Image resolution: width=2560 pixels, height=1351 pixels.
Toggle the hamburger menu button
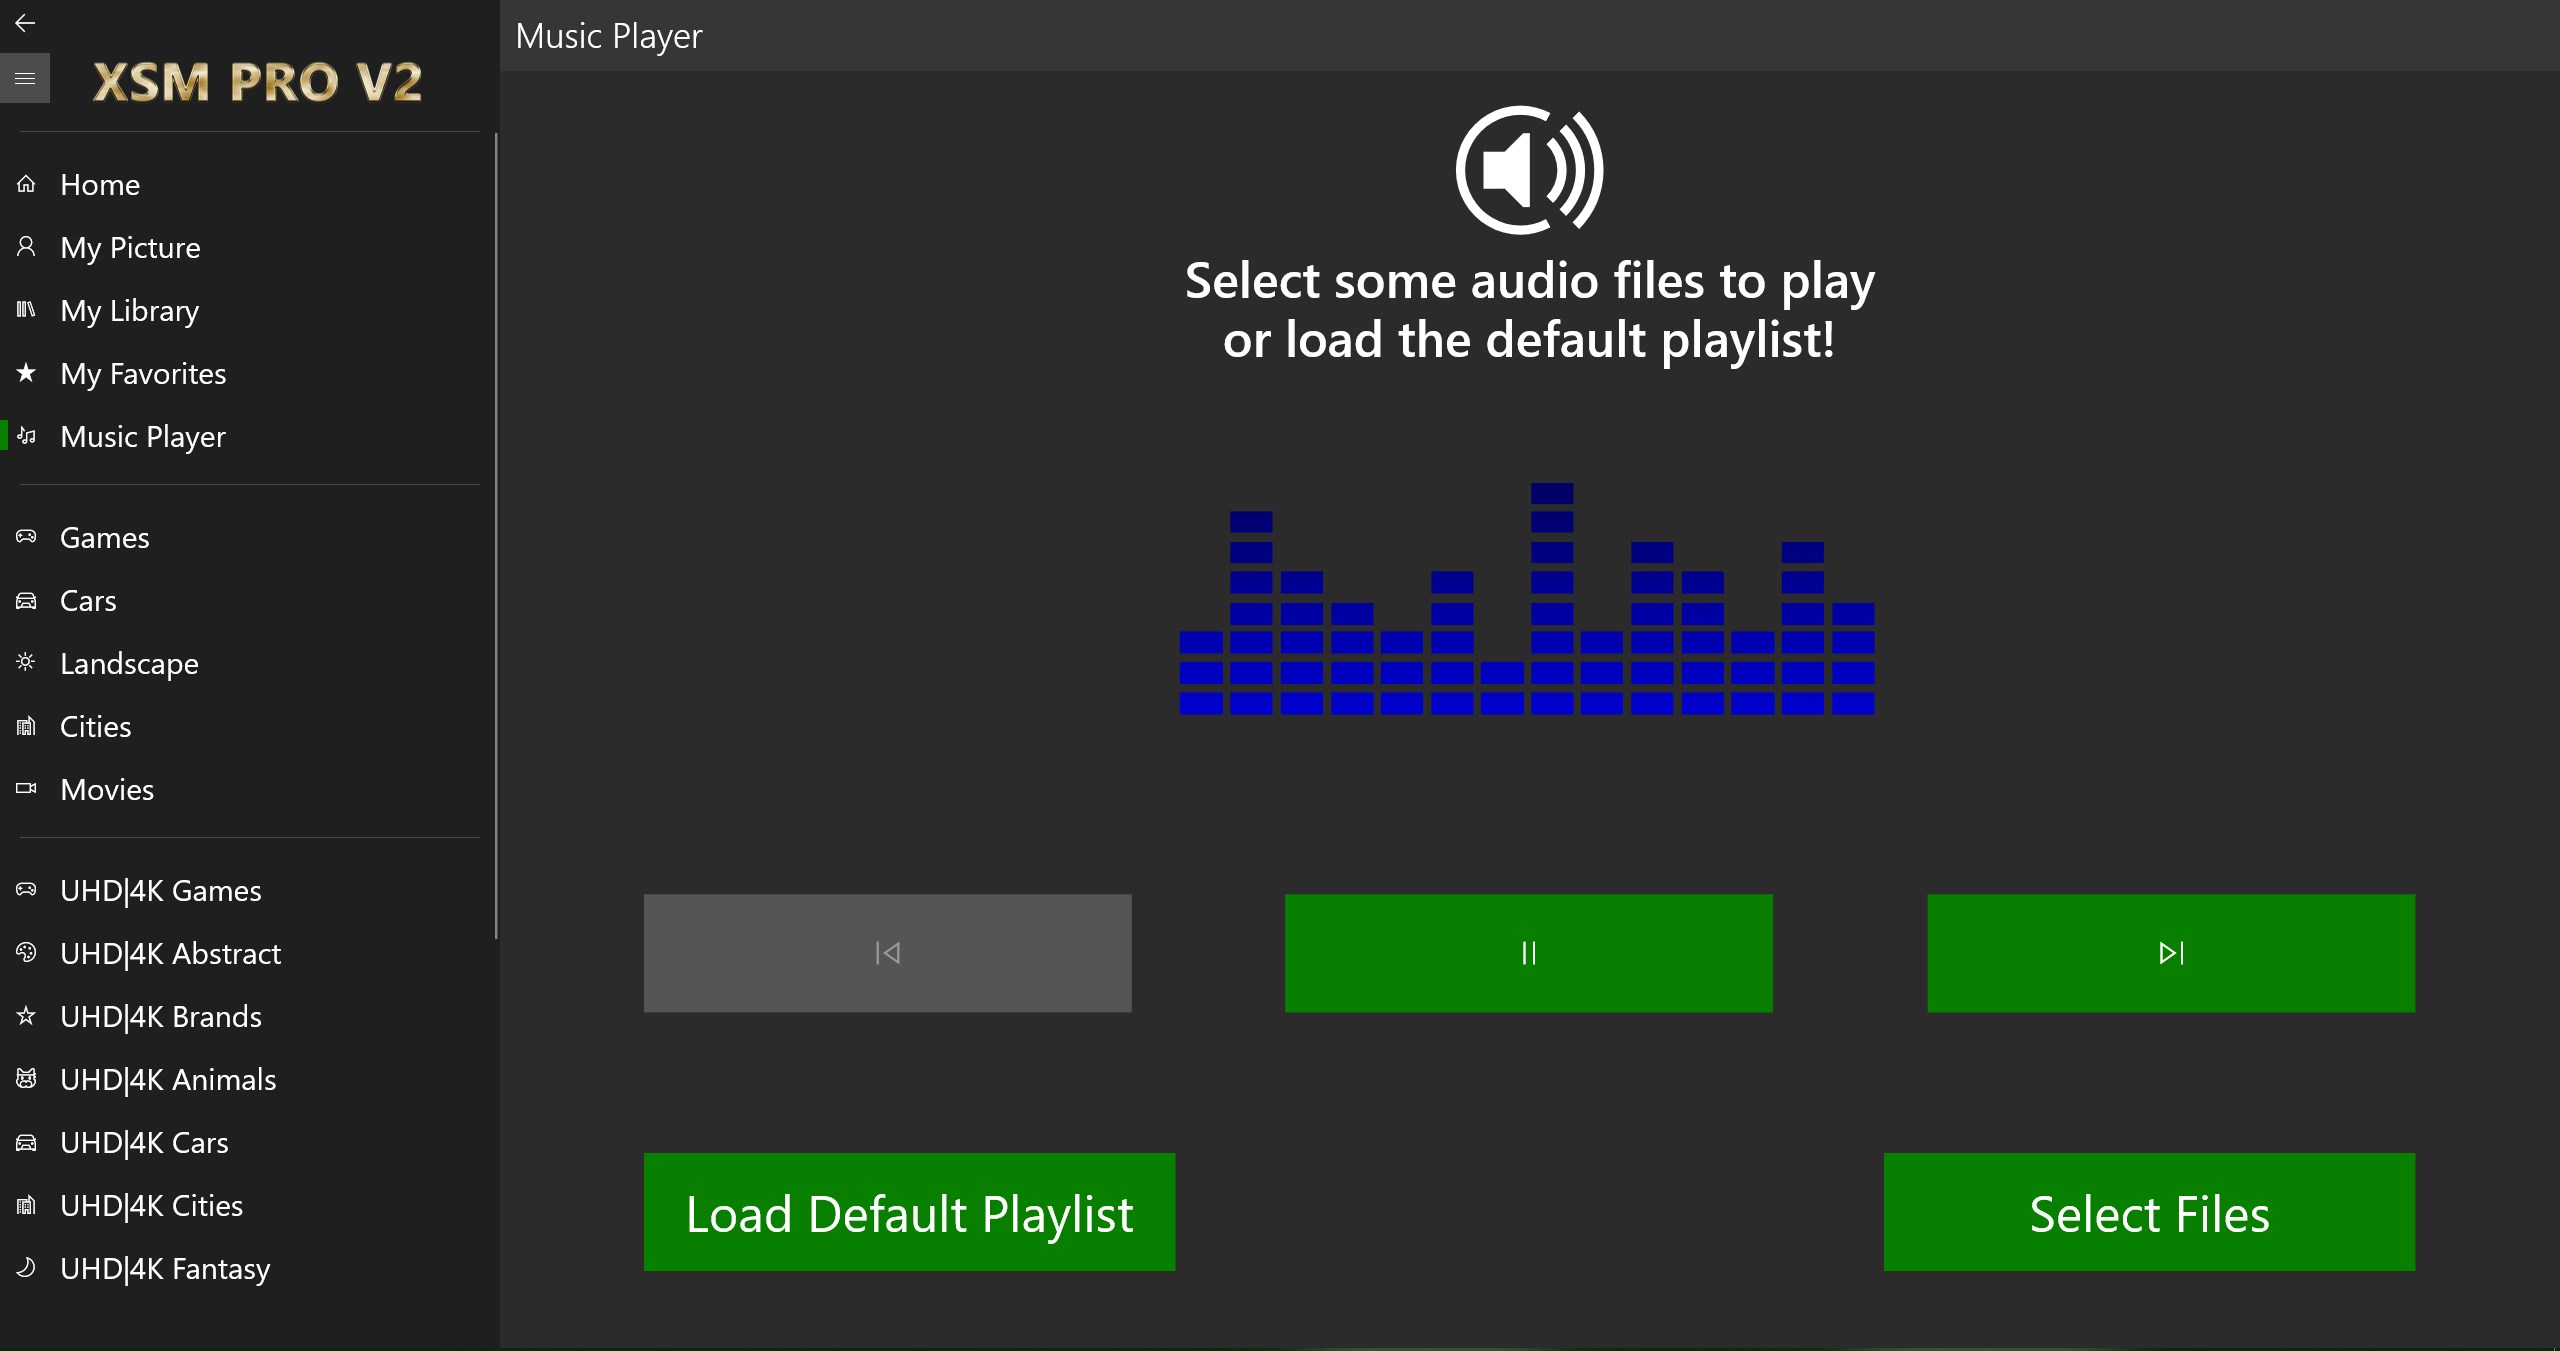25,78
